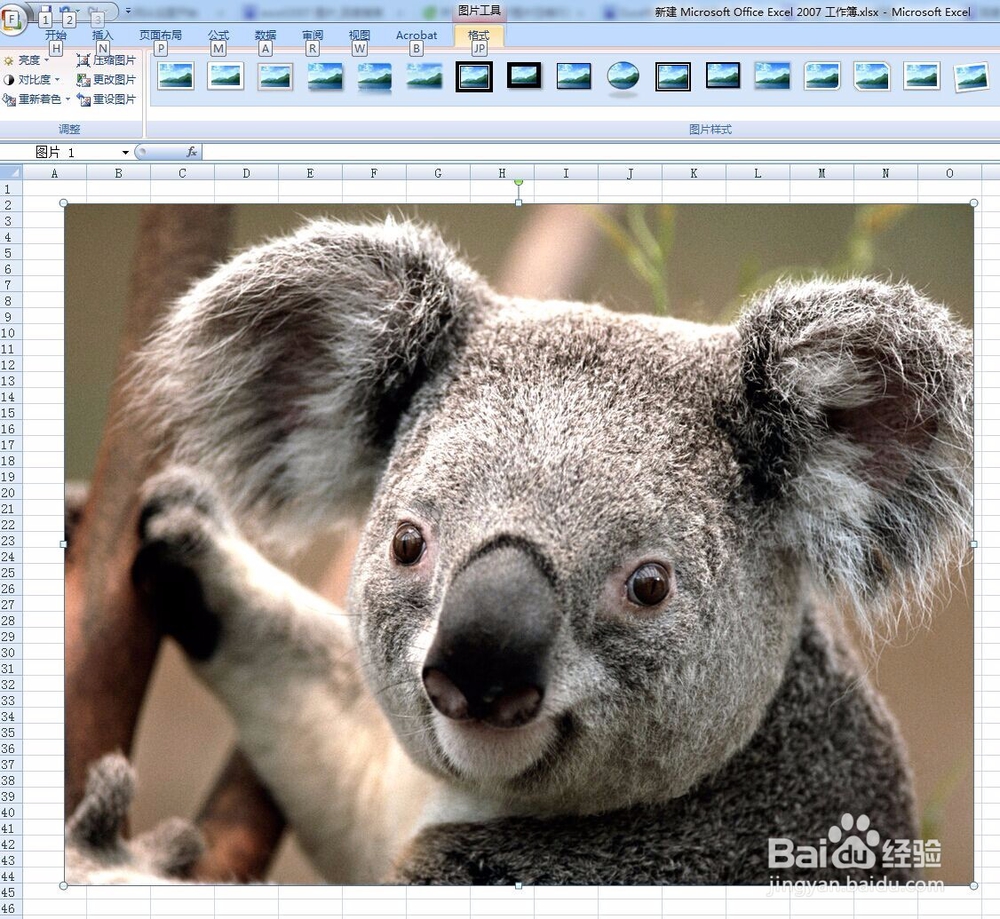This screenshot has width=1000, height=919.
Task: Click the 格式 (Format) Picture Tools tab
Action: tap(479, 35)
